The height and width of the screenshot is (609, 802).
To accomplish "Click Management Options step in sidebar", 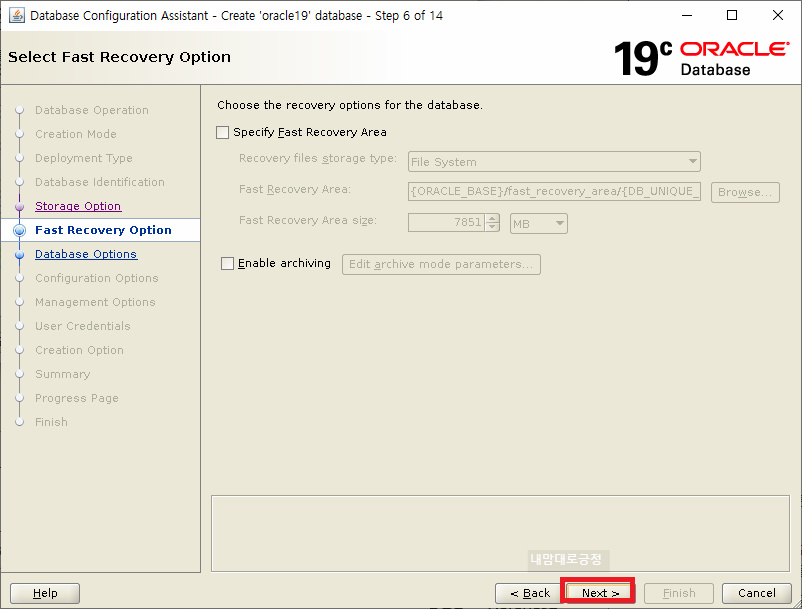I will click(95, 302).
